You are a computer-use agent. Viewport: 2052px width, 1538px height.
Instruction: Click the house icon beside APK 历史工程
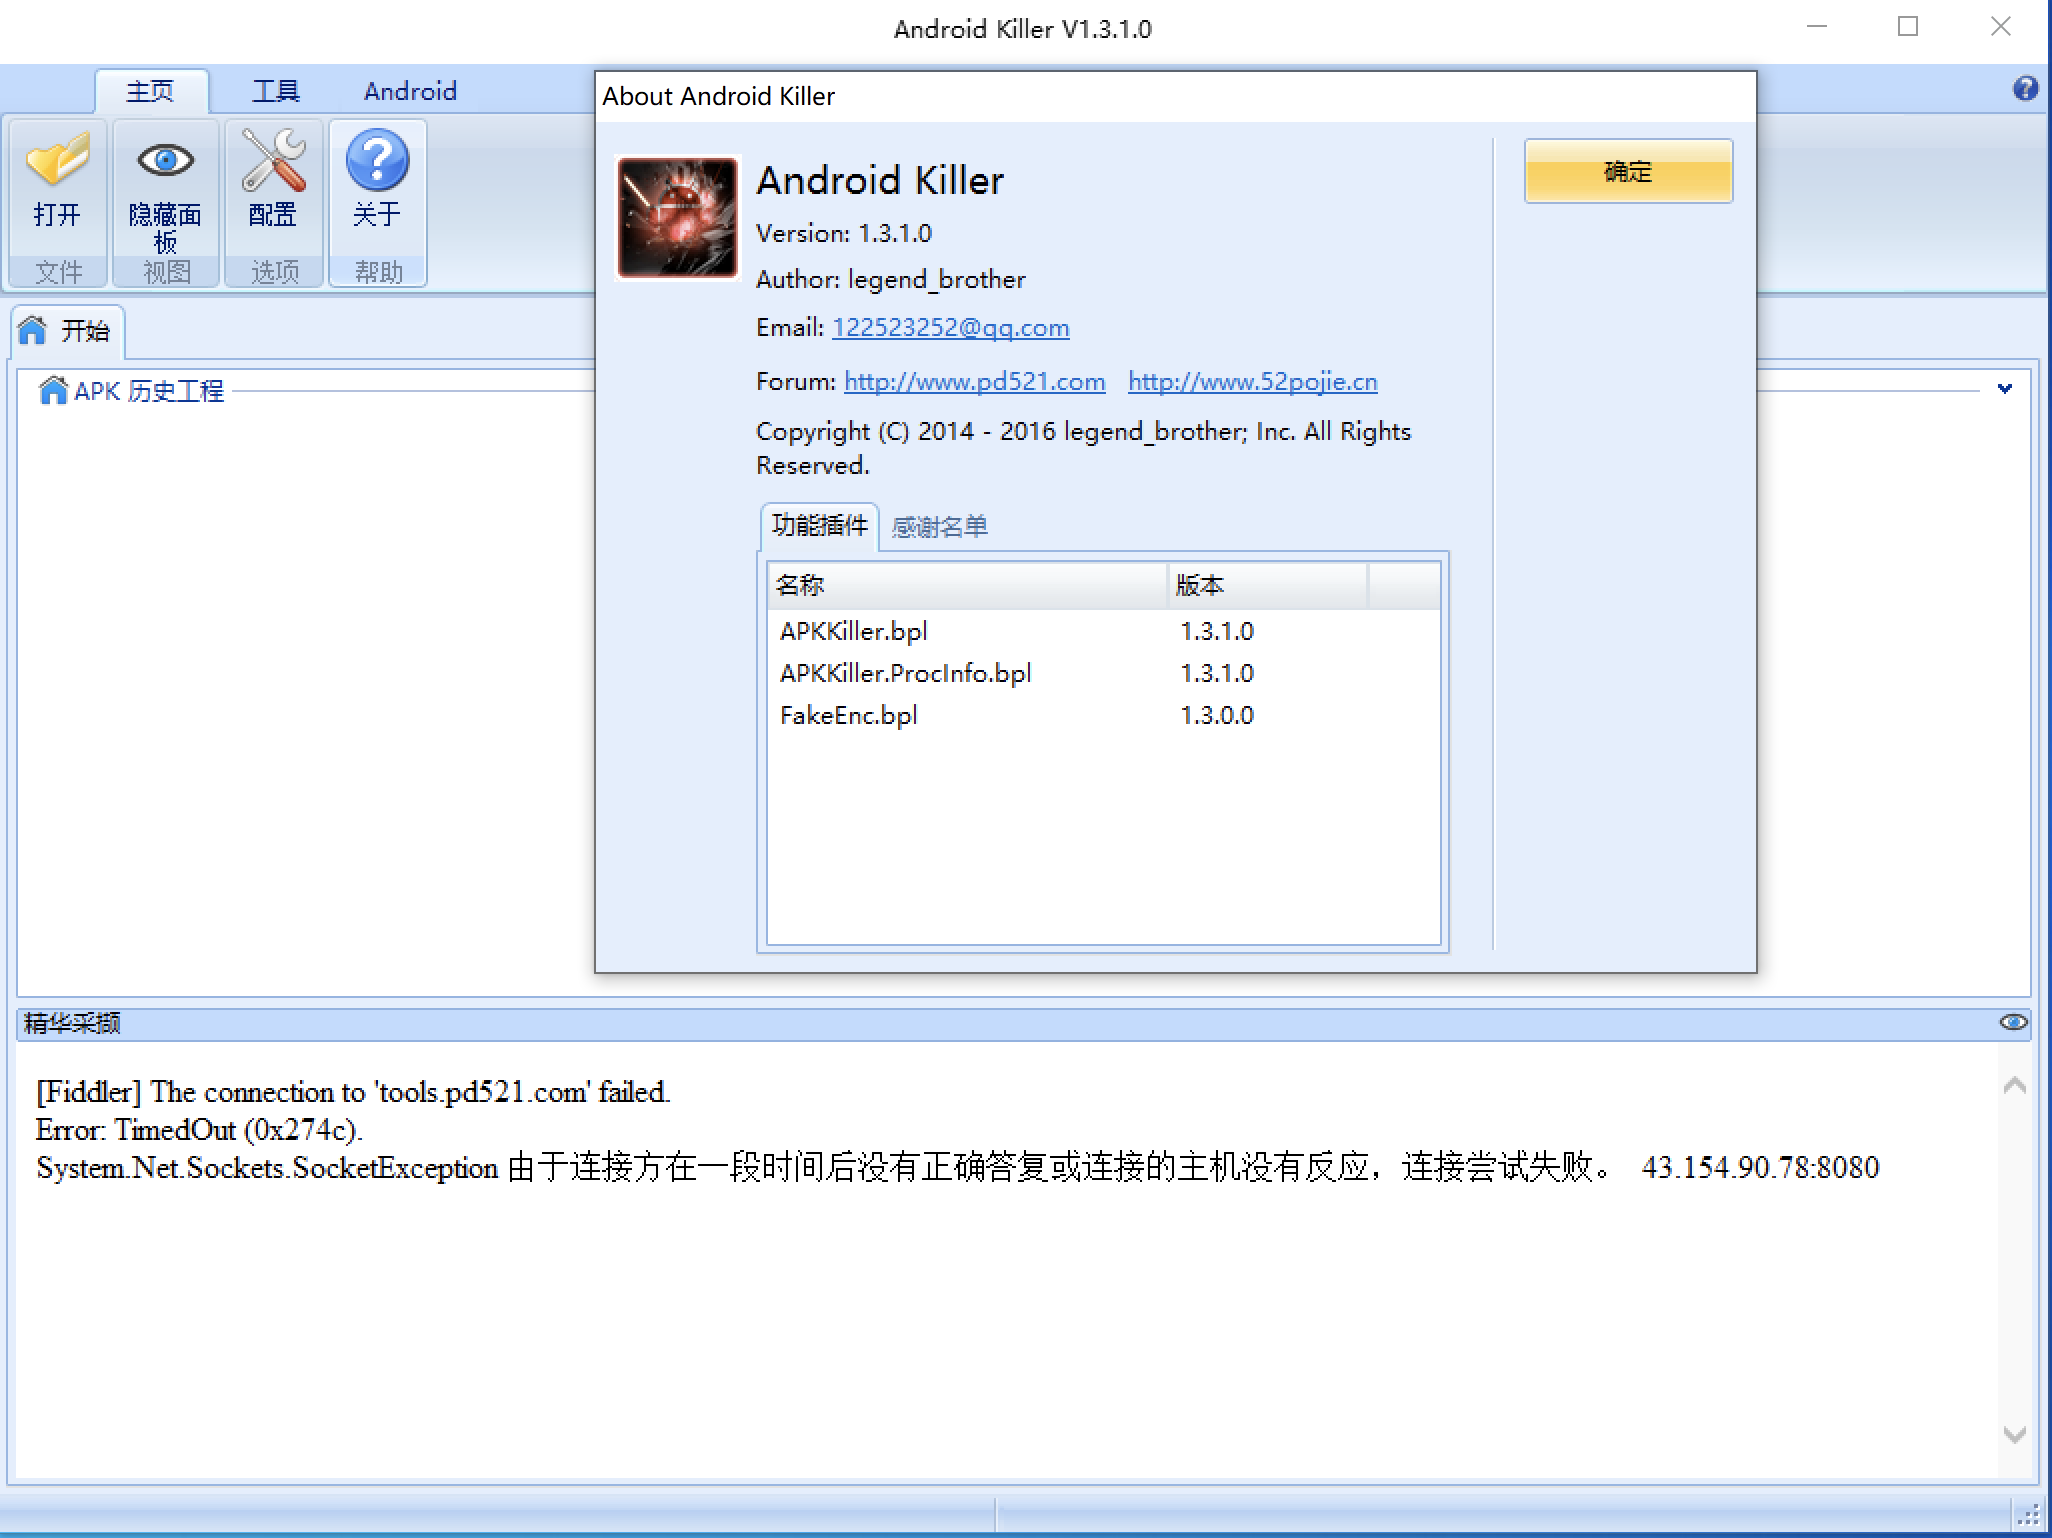pyautogui.click(x=52, y=390)
